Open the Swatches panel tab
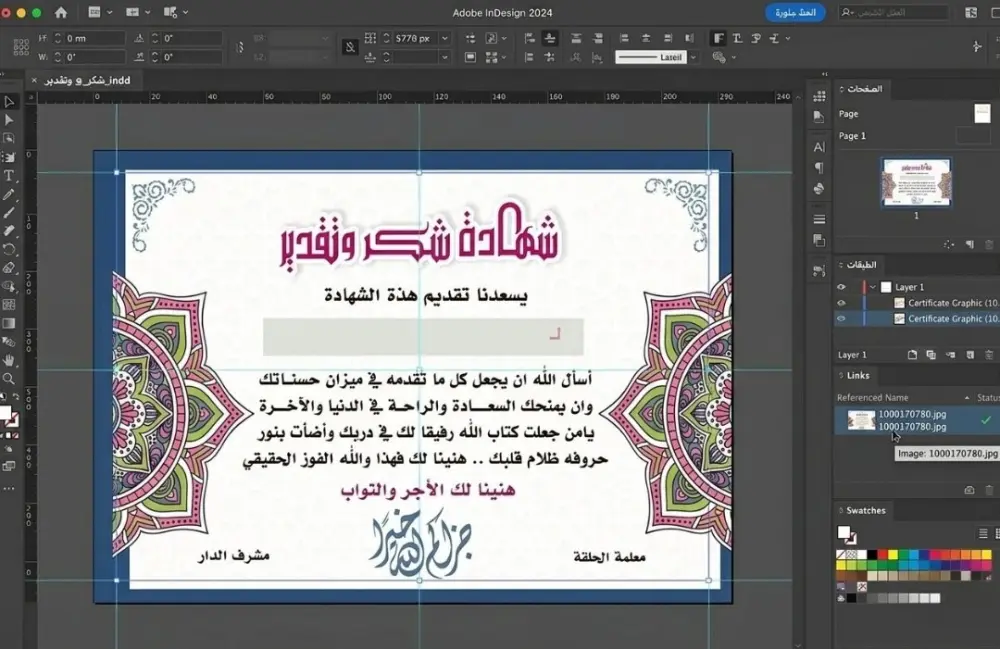Screen dimensions: 1000x649 click(x=865, y=510)
